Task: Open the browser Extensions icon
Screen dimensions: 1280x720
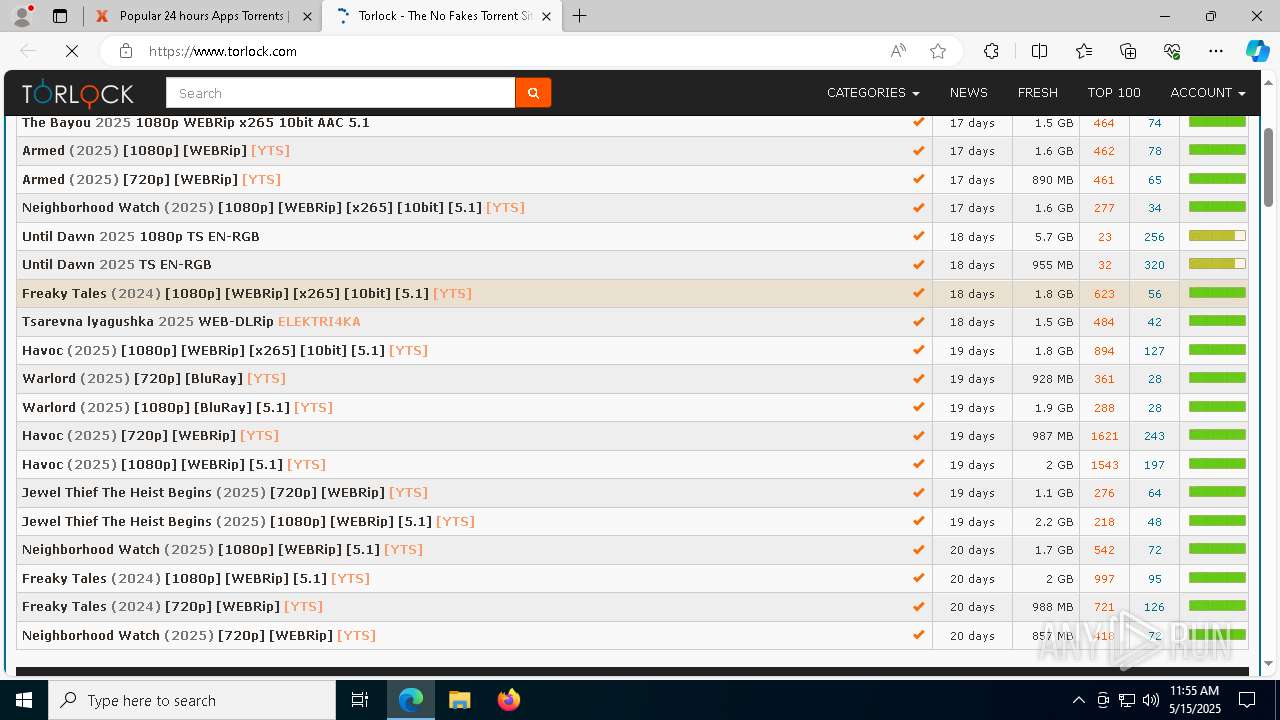Action: click(x=991, y=51)
